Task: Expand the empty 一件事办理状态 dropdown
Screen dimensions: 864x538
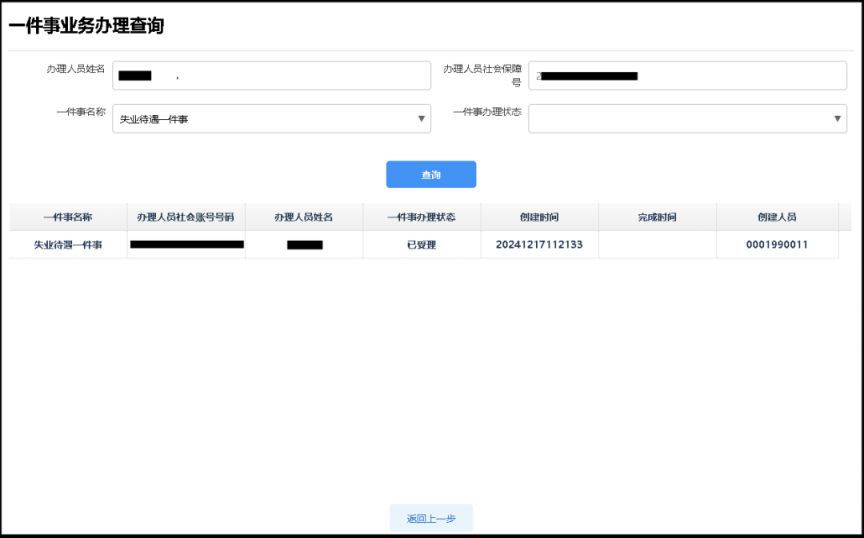Action: (x=687, y=119)
